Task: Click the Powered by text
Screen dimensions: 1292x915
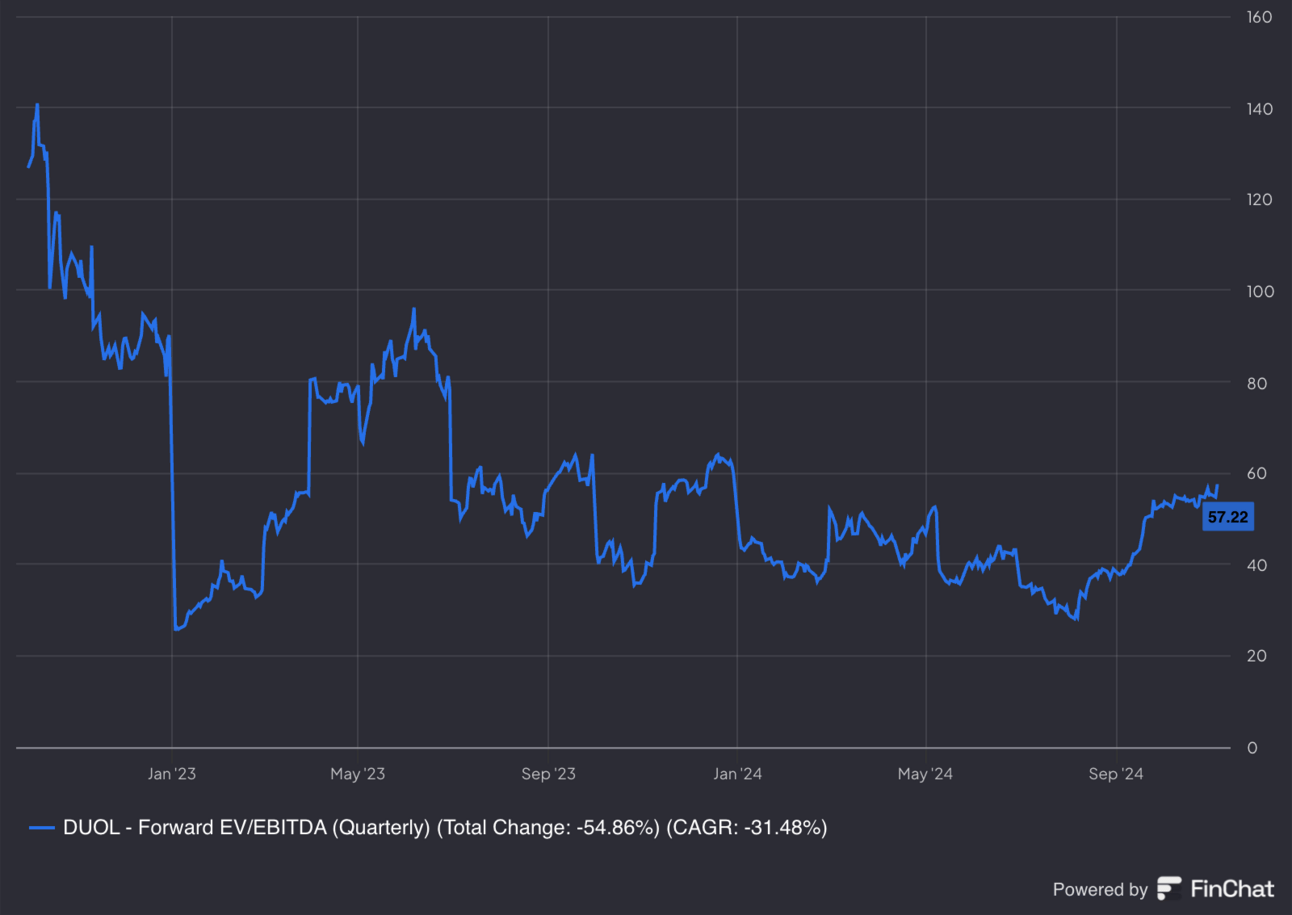Action: point(1100,889)
